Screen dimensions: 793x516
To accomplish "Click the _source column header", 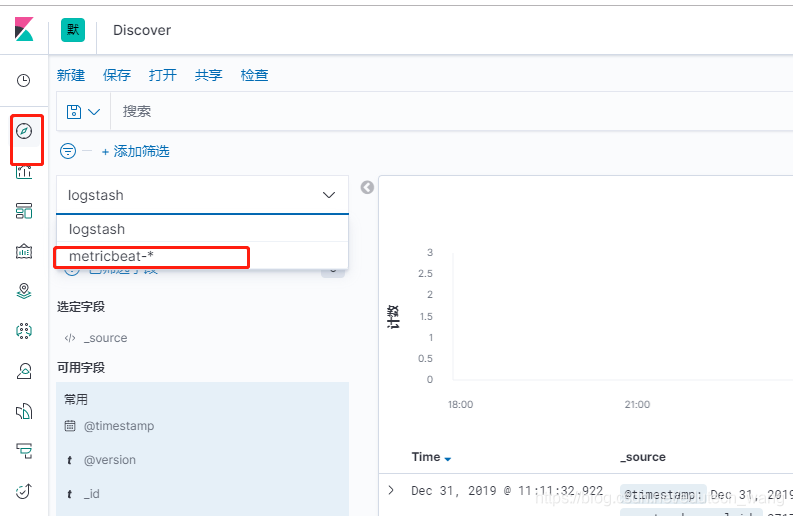I will pyautogui.click(x=643, y=457).
